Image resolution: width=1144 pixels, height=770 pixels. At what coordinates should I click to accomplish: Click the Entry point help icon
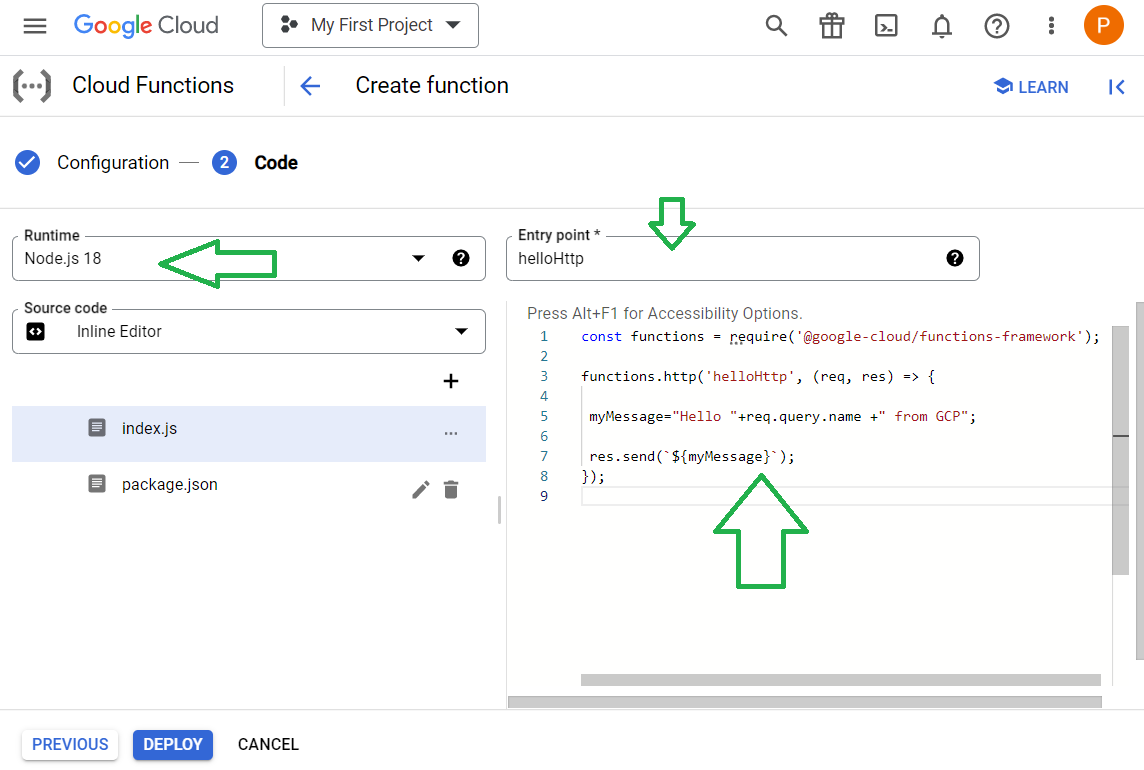(954, 258)
